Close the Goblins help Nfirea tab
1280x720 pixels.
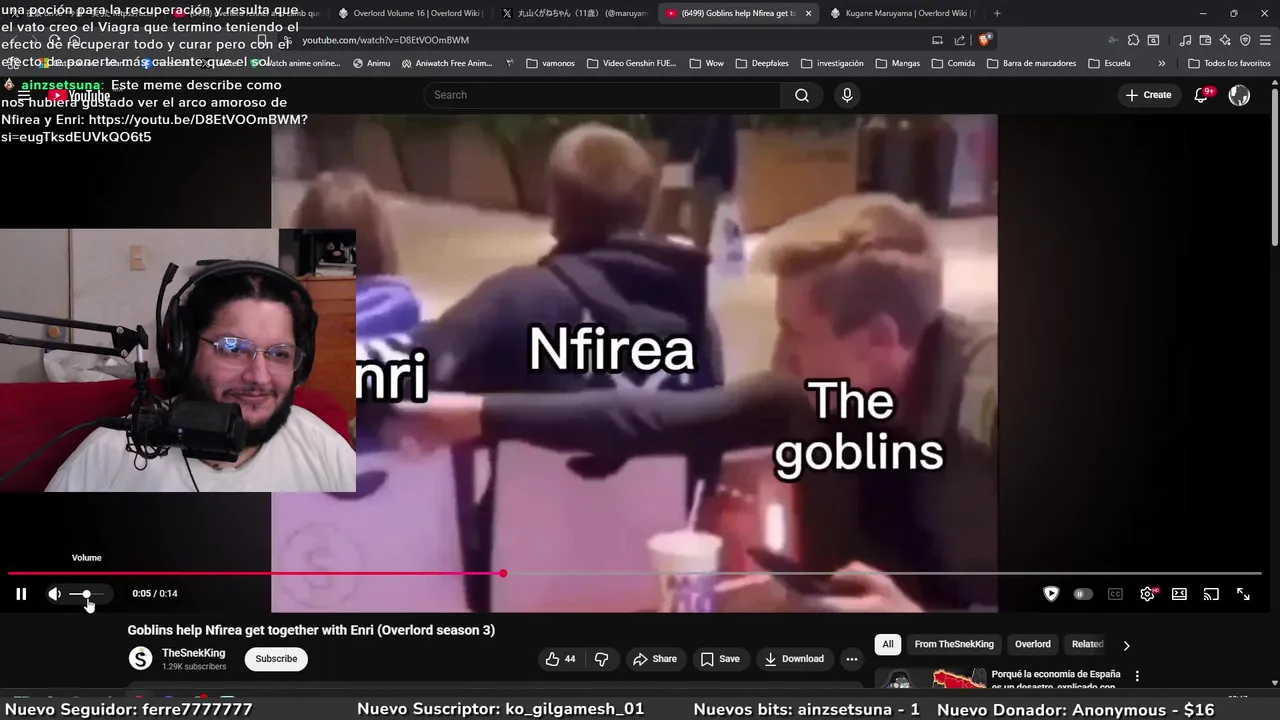point(808,13)
